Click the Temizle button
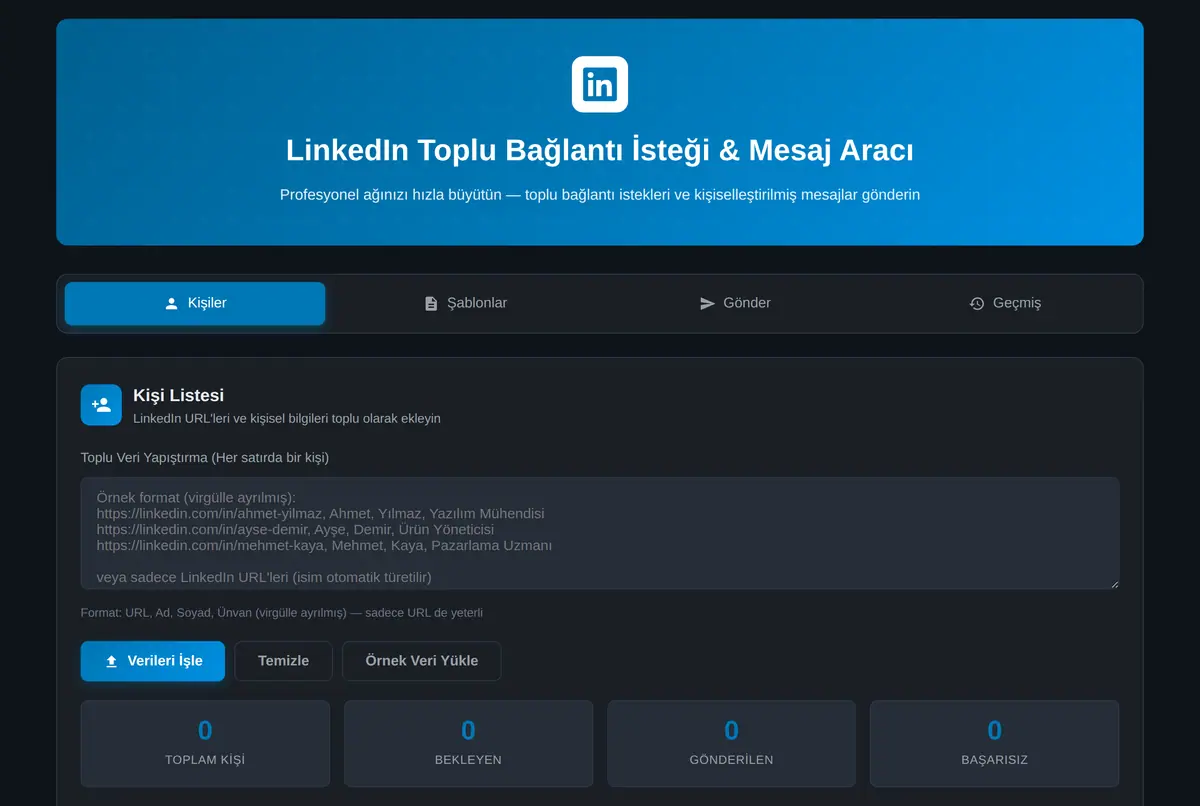 [284, 661]
